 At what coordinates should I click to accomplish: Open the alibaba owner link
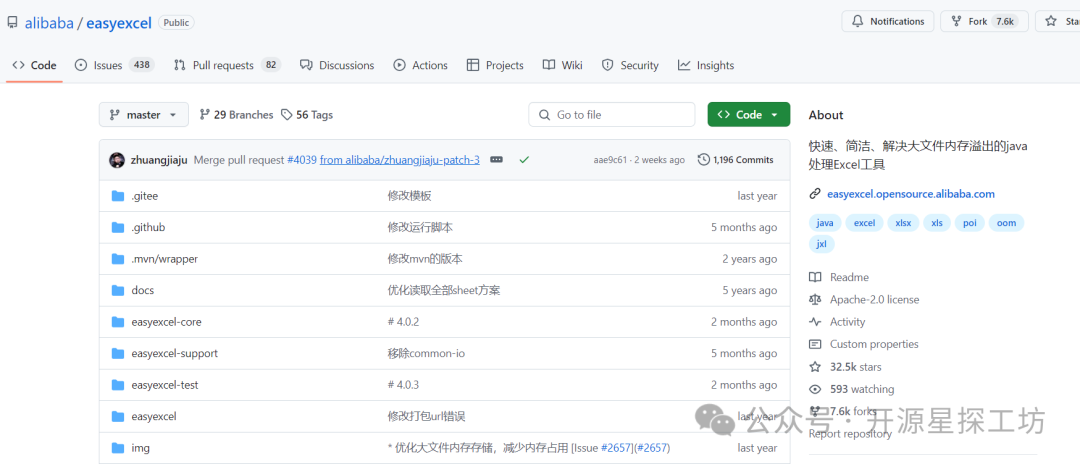click(x=49, y=23)
